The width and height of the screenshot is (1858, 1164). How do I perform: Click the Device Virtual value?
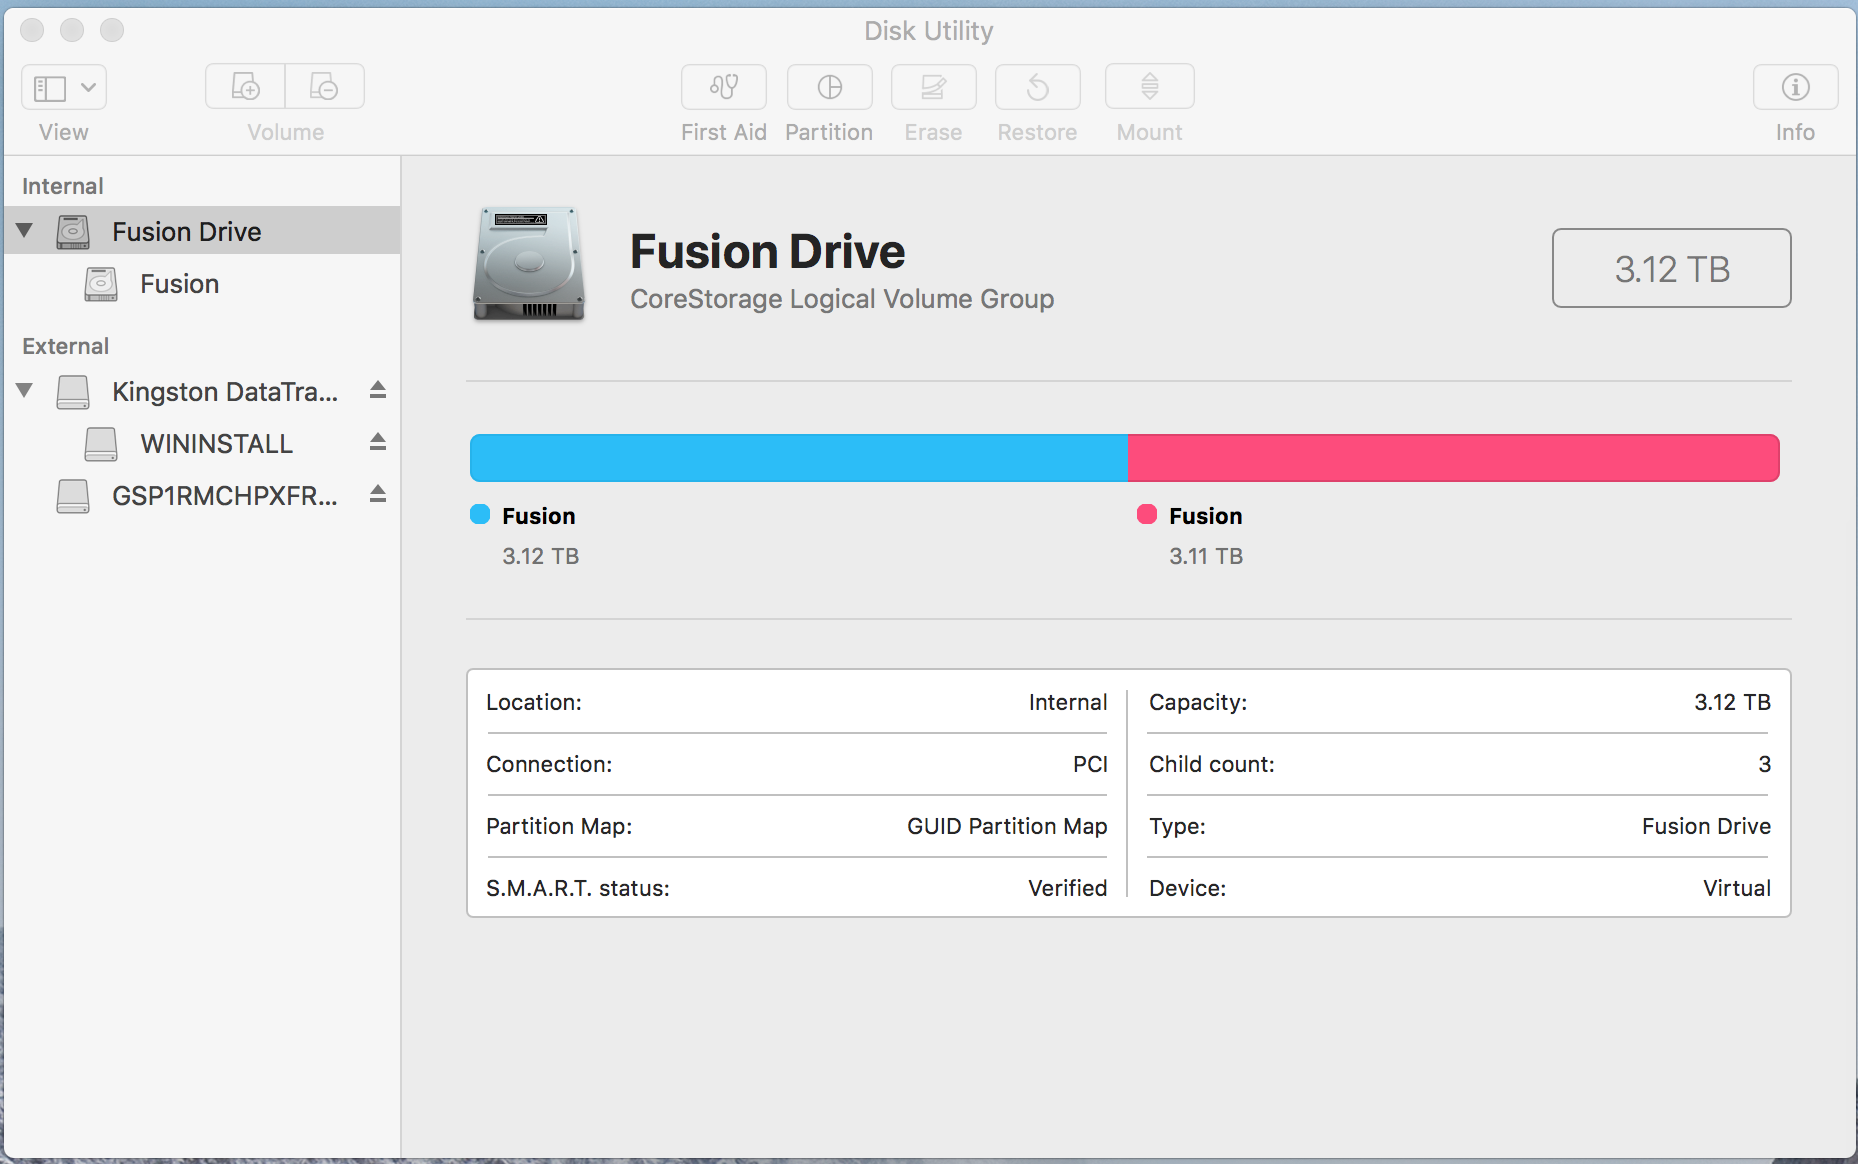[1737, 888]
